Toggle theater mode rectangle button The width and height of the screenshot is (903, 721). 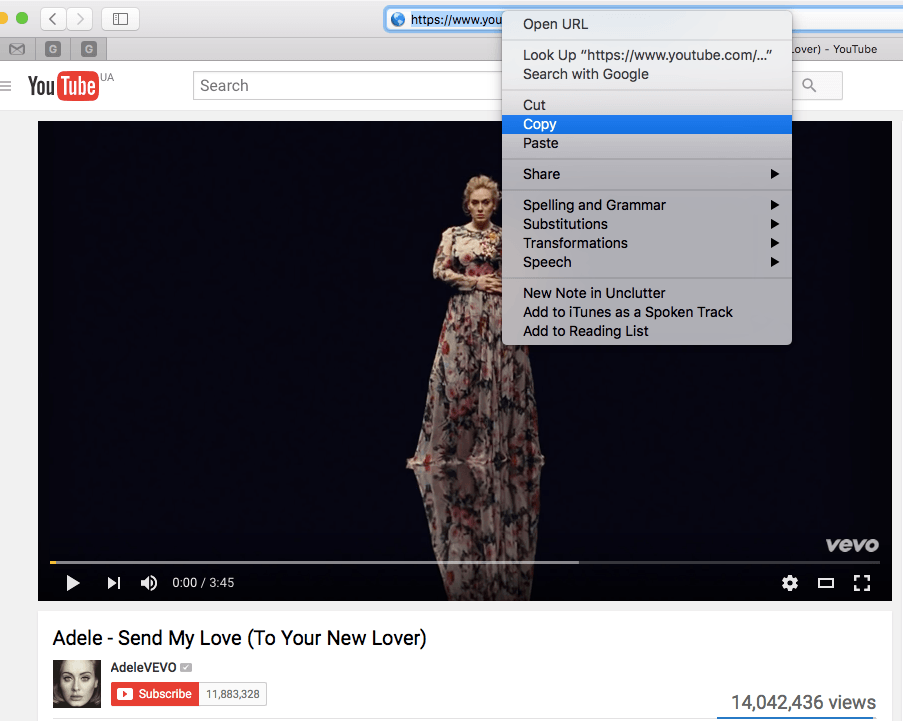tap(826, 583)
